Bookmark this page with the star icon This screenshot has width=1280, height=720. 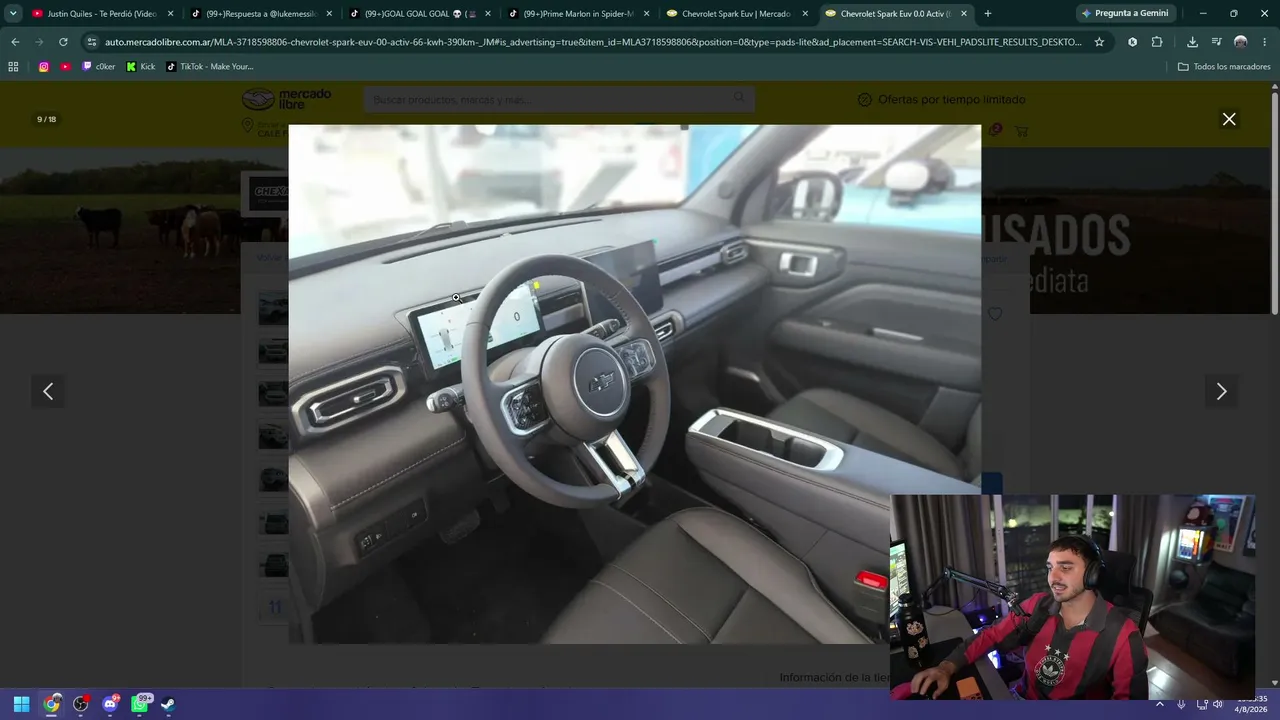click(1099, 42)
